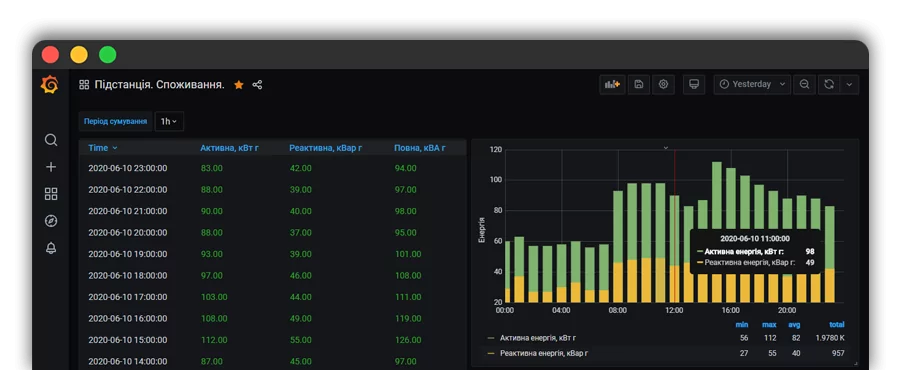The image size is (900, 370).
Task: Select the 2020-06-10 18:00:00 cell
Action: (127, 275)
